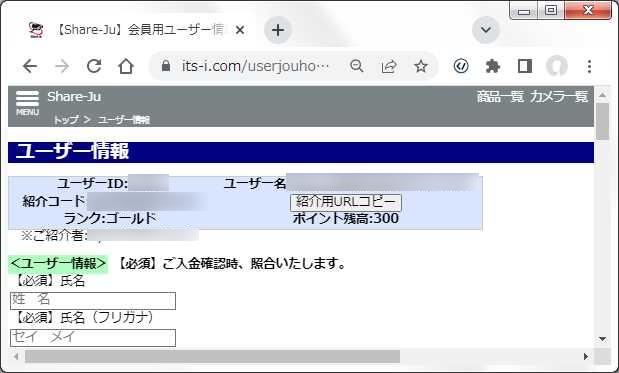Go back with the browser back arrow
619x373 pixels.
click(x=30, y=66)
